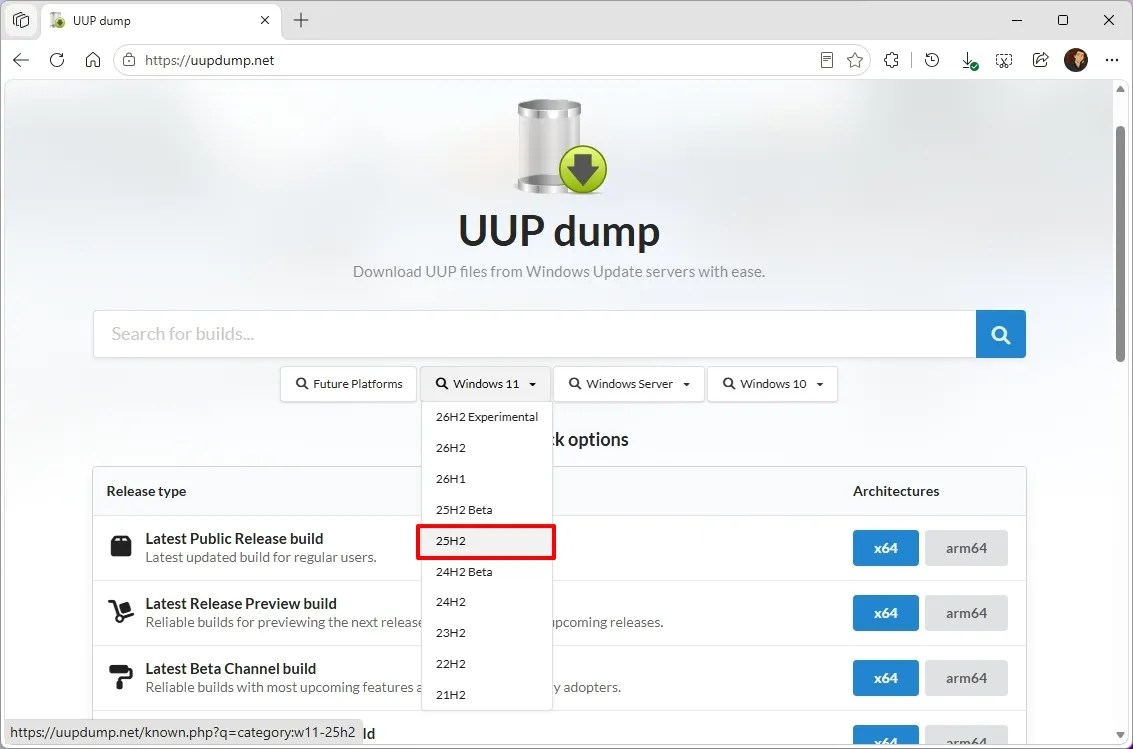Click arm64 for Latest Public Release build
This screenshot has width=1133, height=749.
point(966,548)
